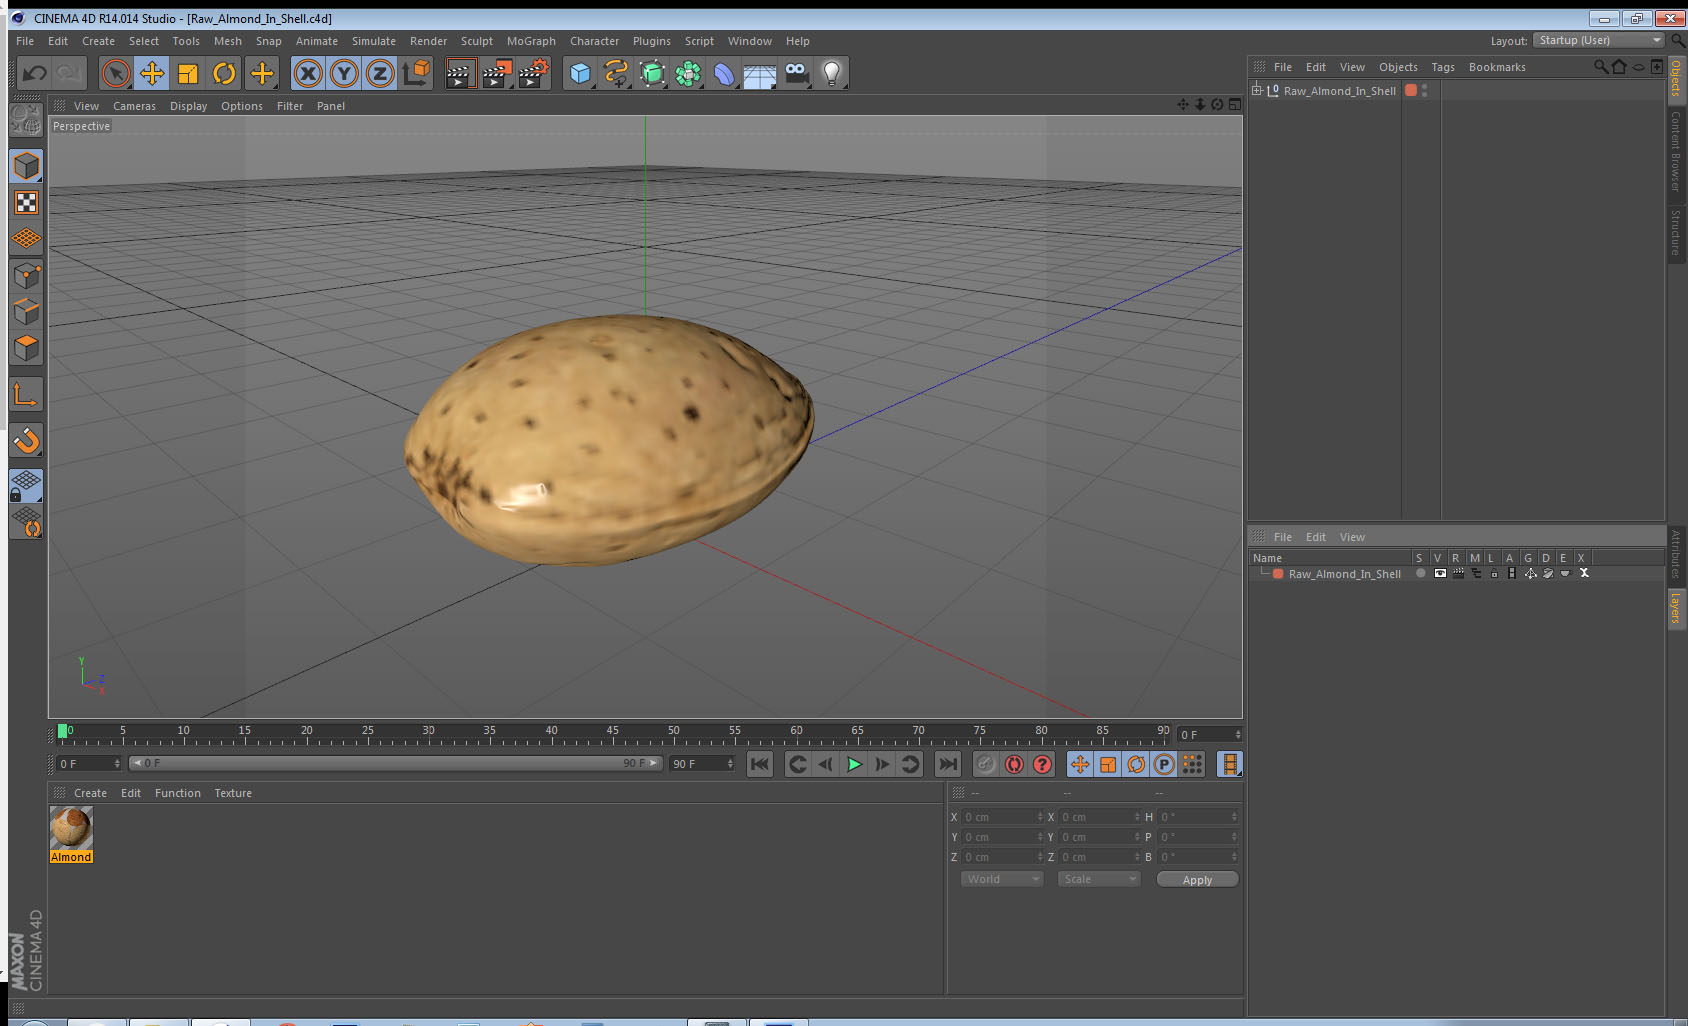
Task: Open the deformer objects icon
Action: pyautogui.click(x=724, y=73)
